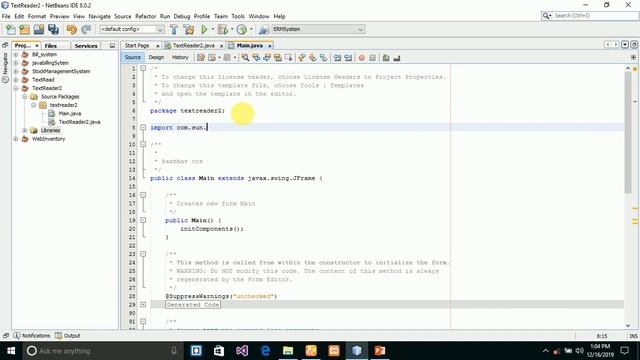Click the editor scrollbar down arrow
Screen dimensions: 640x360
click(x=628, y=325)
